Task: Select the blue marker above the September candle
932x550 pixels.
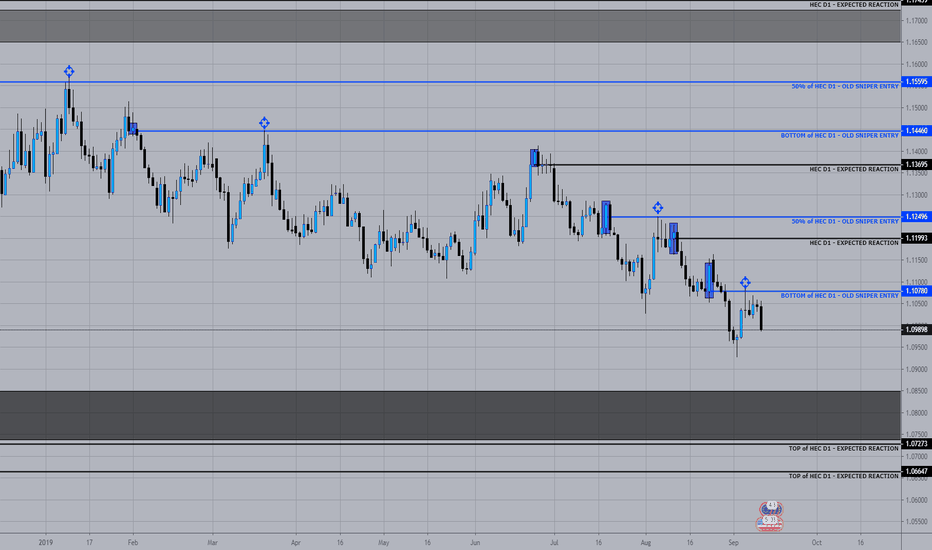Action: click(745, 282)
